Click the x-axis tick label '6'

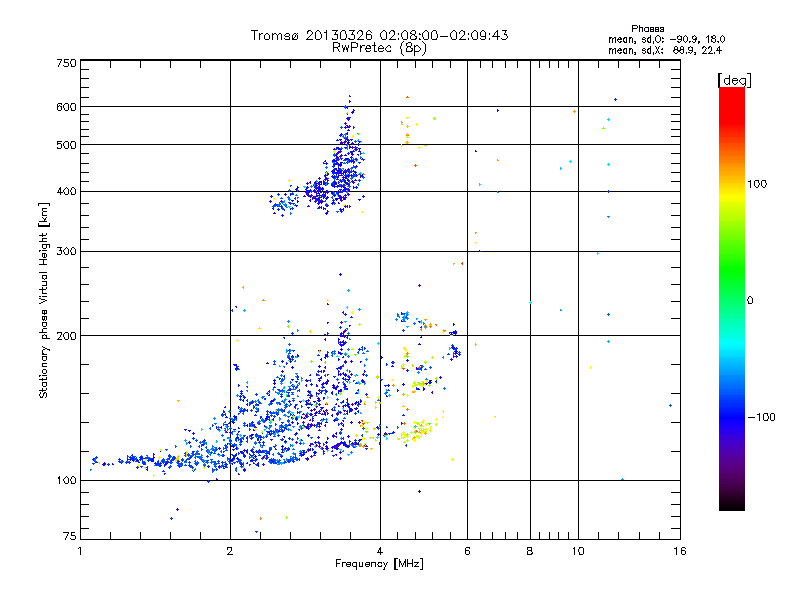[x=467, y=551]
